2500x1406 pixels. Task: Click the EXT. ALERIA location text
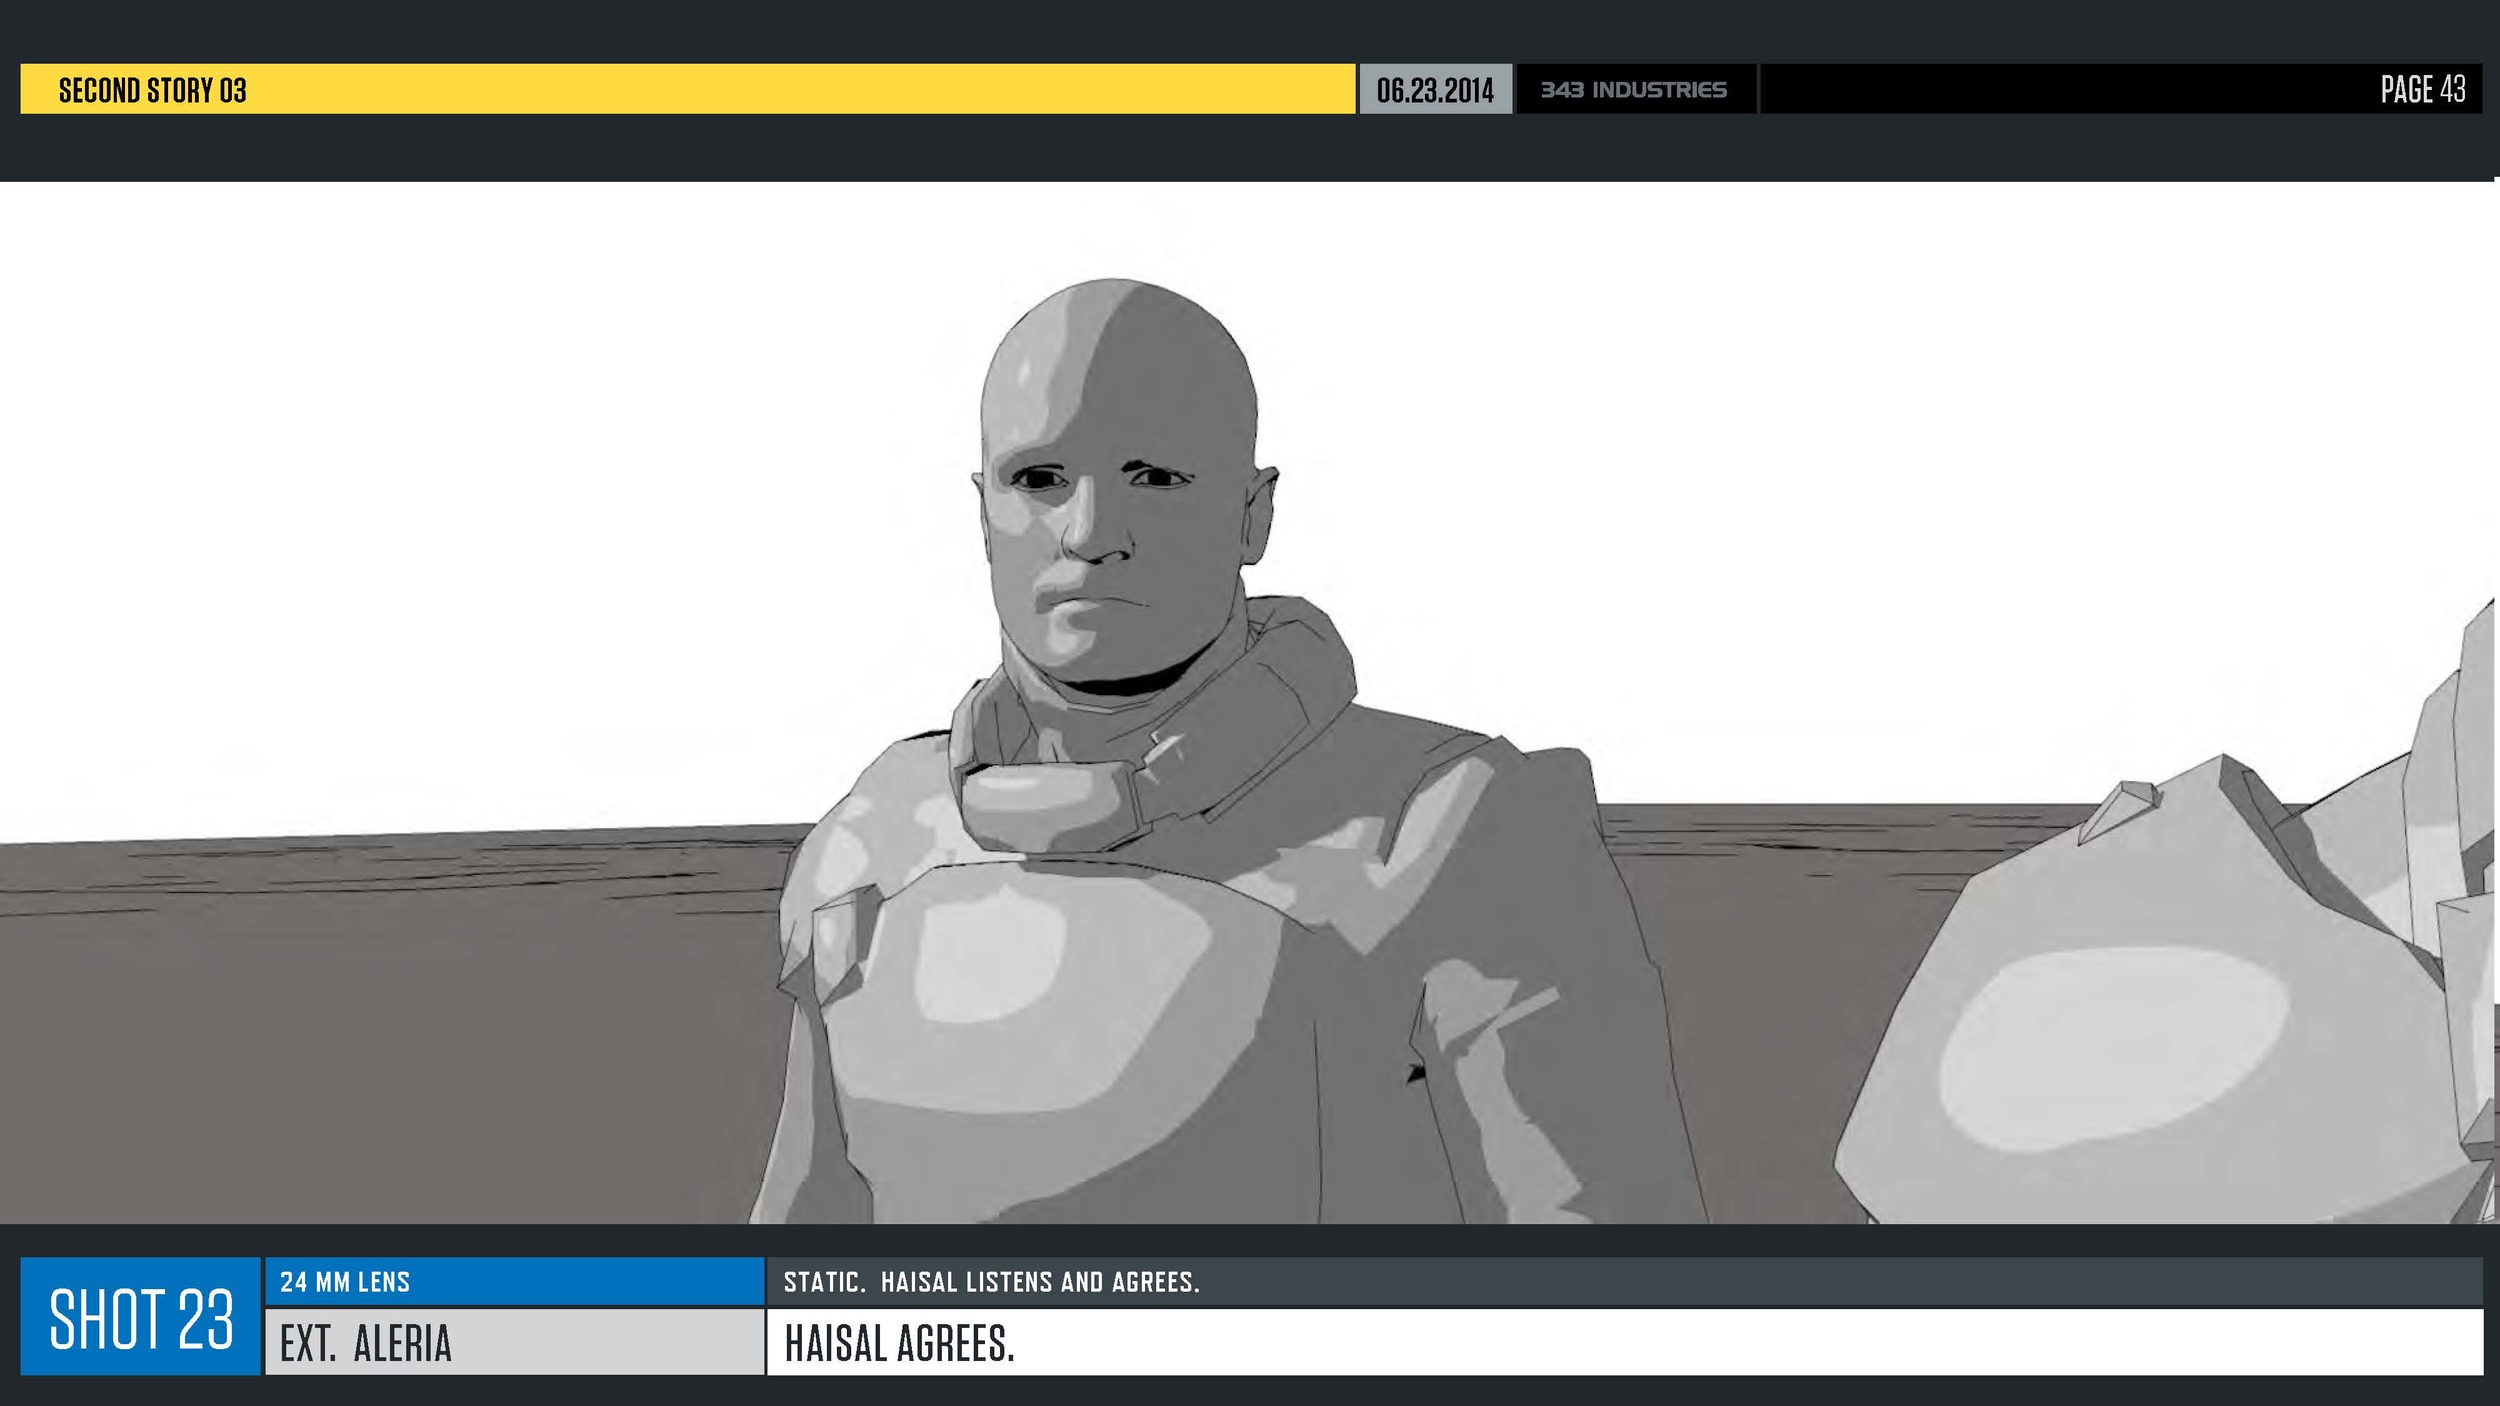pyautogui.click(x=366, y=1343)
